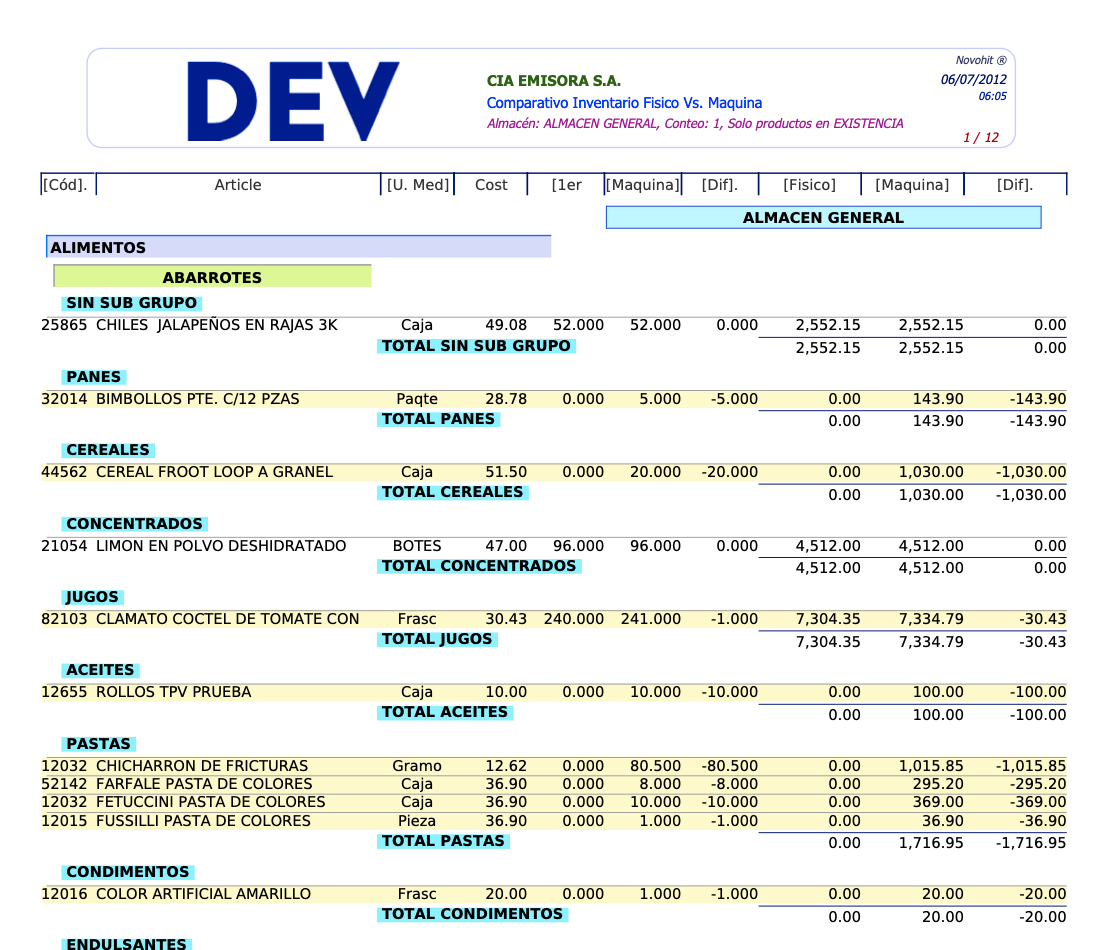
Task: Click the Comparativo Inventario Fisico Vs. Maquina title
Action: coord(624,103)
